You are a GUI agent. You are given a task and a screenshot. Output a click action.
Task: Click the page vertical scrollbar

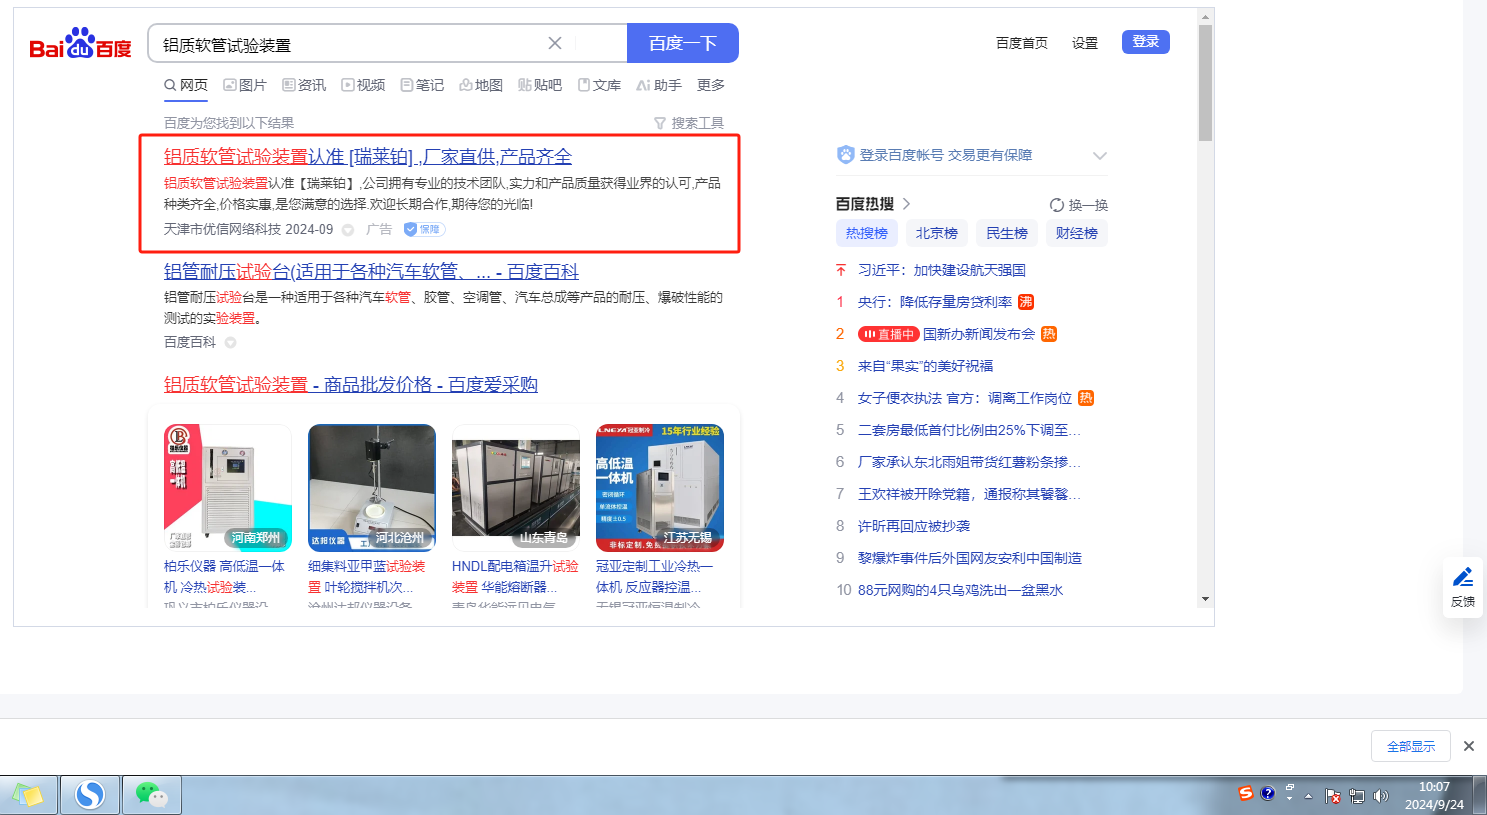[x=1205, y=85]
